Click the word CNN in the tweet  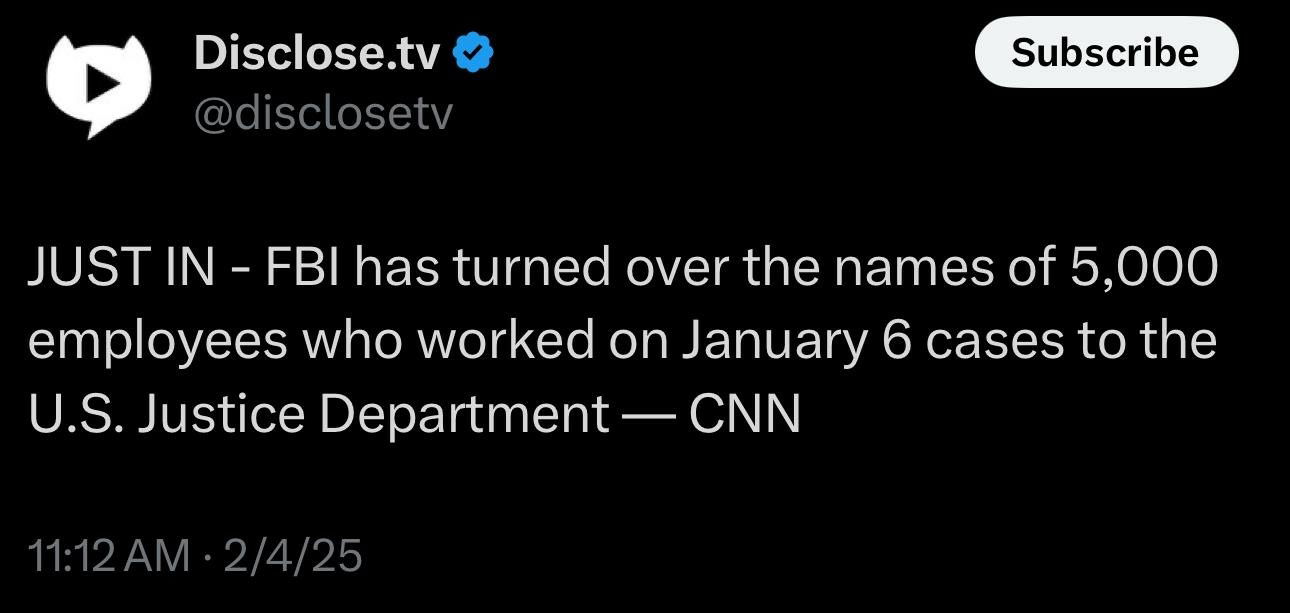click(745, 415)
